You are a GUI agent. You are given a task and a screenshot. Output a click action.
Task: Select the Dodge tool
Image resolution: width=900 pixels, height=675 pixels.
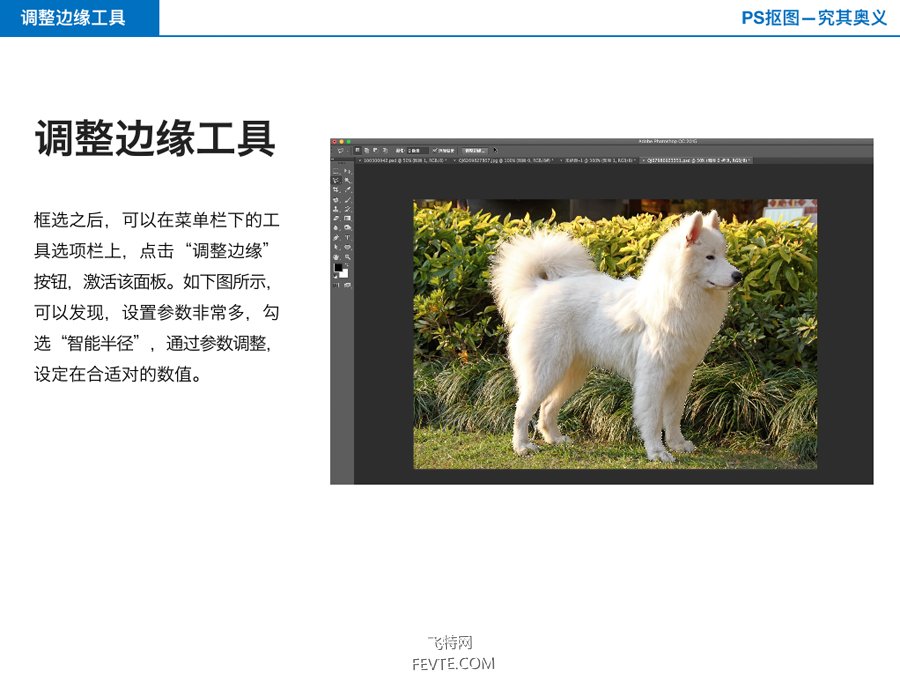pyautogui.click(x=347, y=228)
